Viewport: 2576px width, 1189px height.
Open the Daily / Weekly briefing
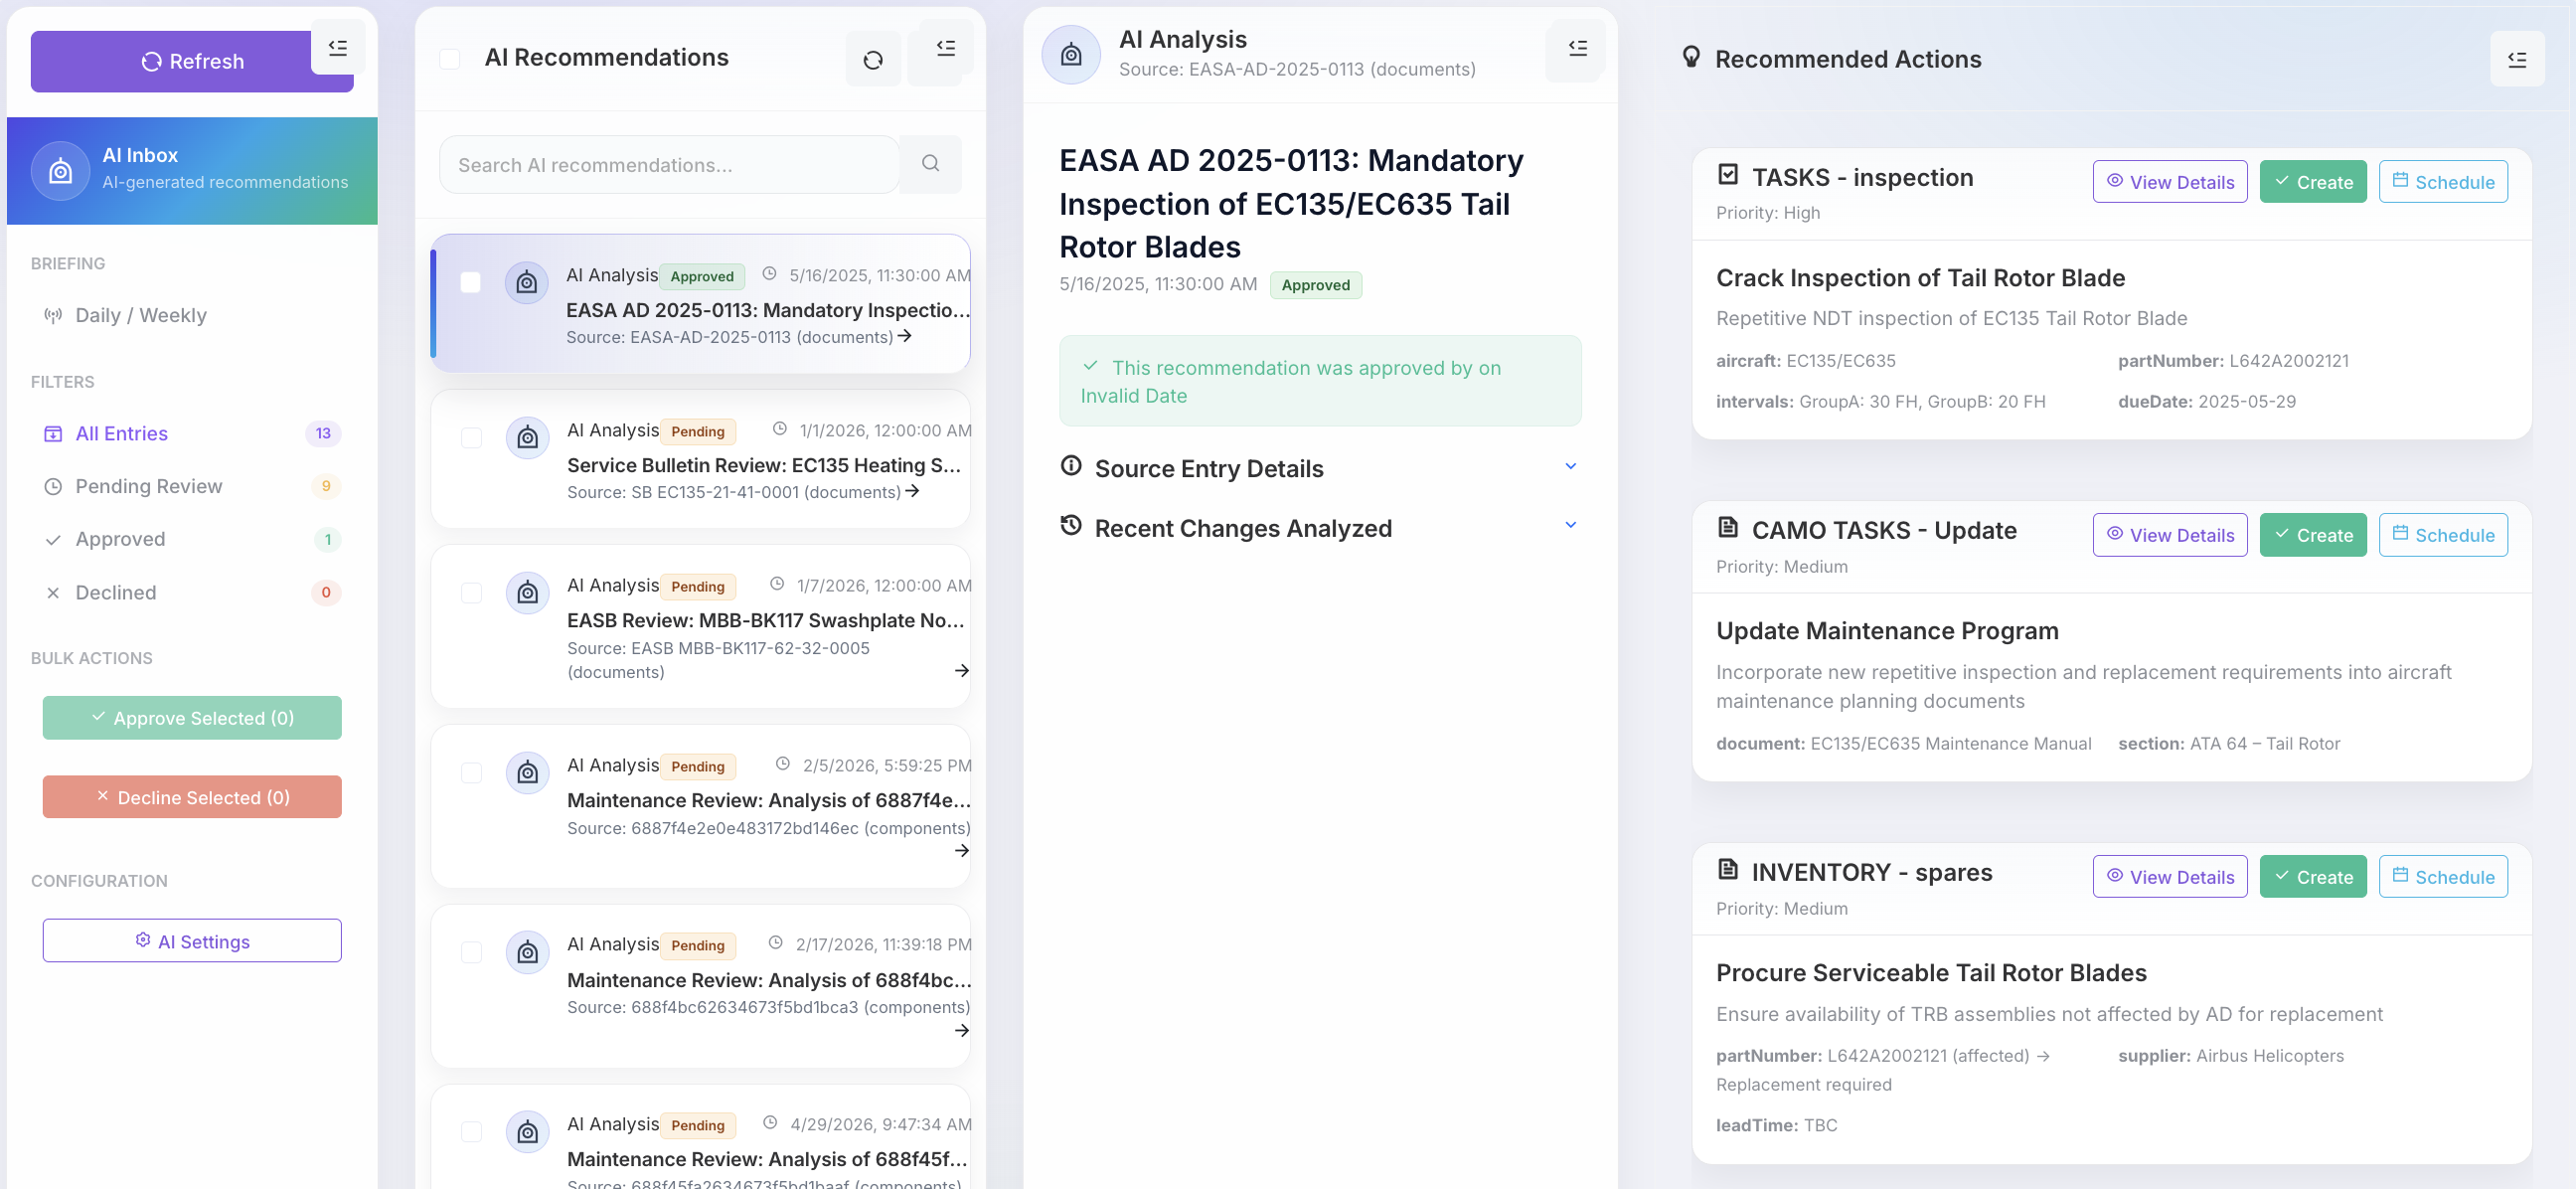(192, 316)
